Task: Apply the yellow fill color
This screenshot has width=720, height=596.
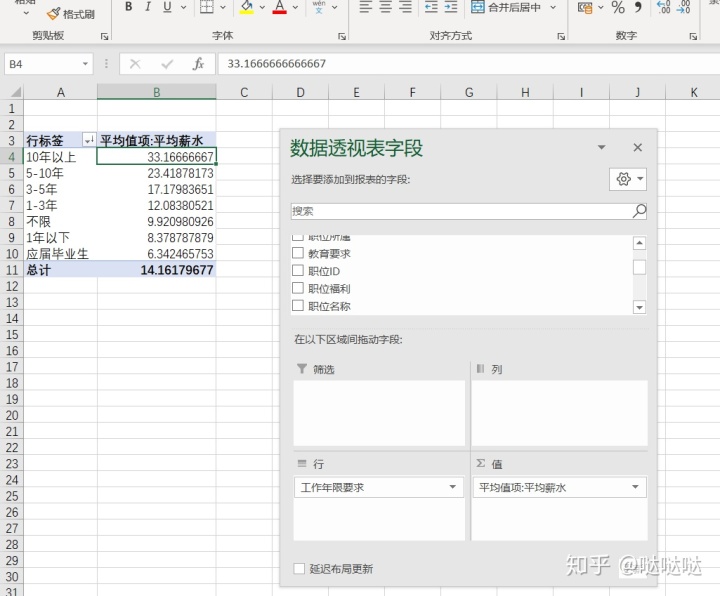Action: pos(247,7)
